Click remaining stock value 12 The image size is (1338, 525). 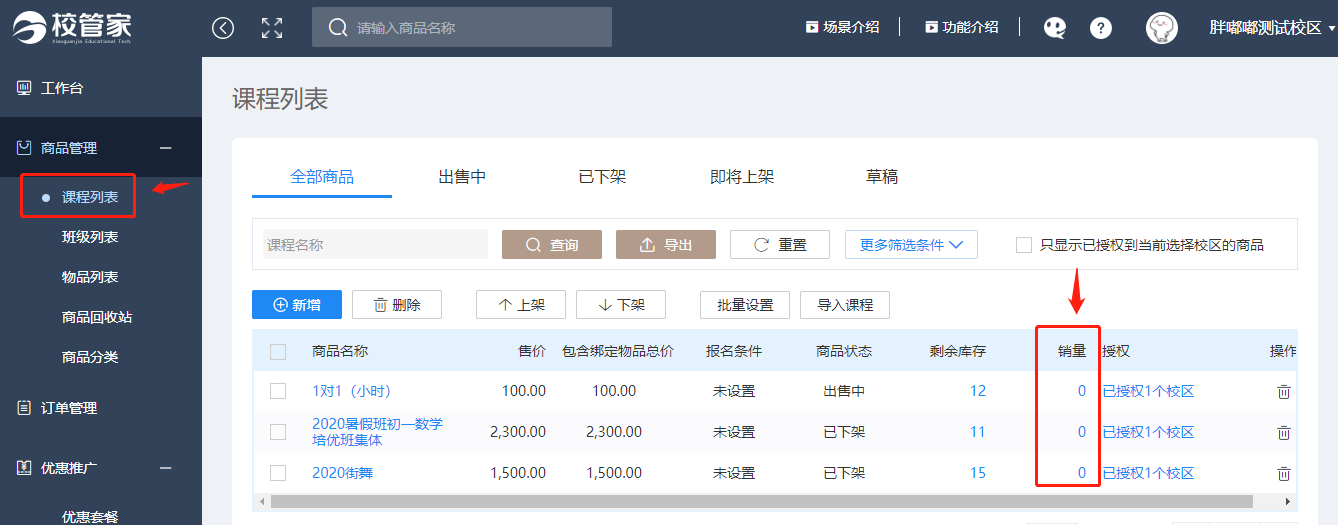(x=978, y=391)
